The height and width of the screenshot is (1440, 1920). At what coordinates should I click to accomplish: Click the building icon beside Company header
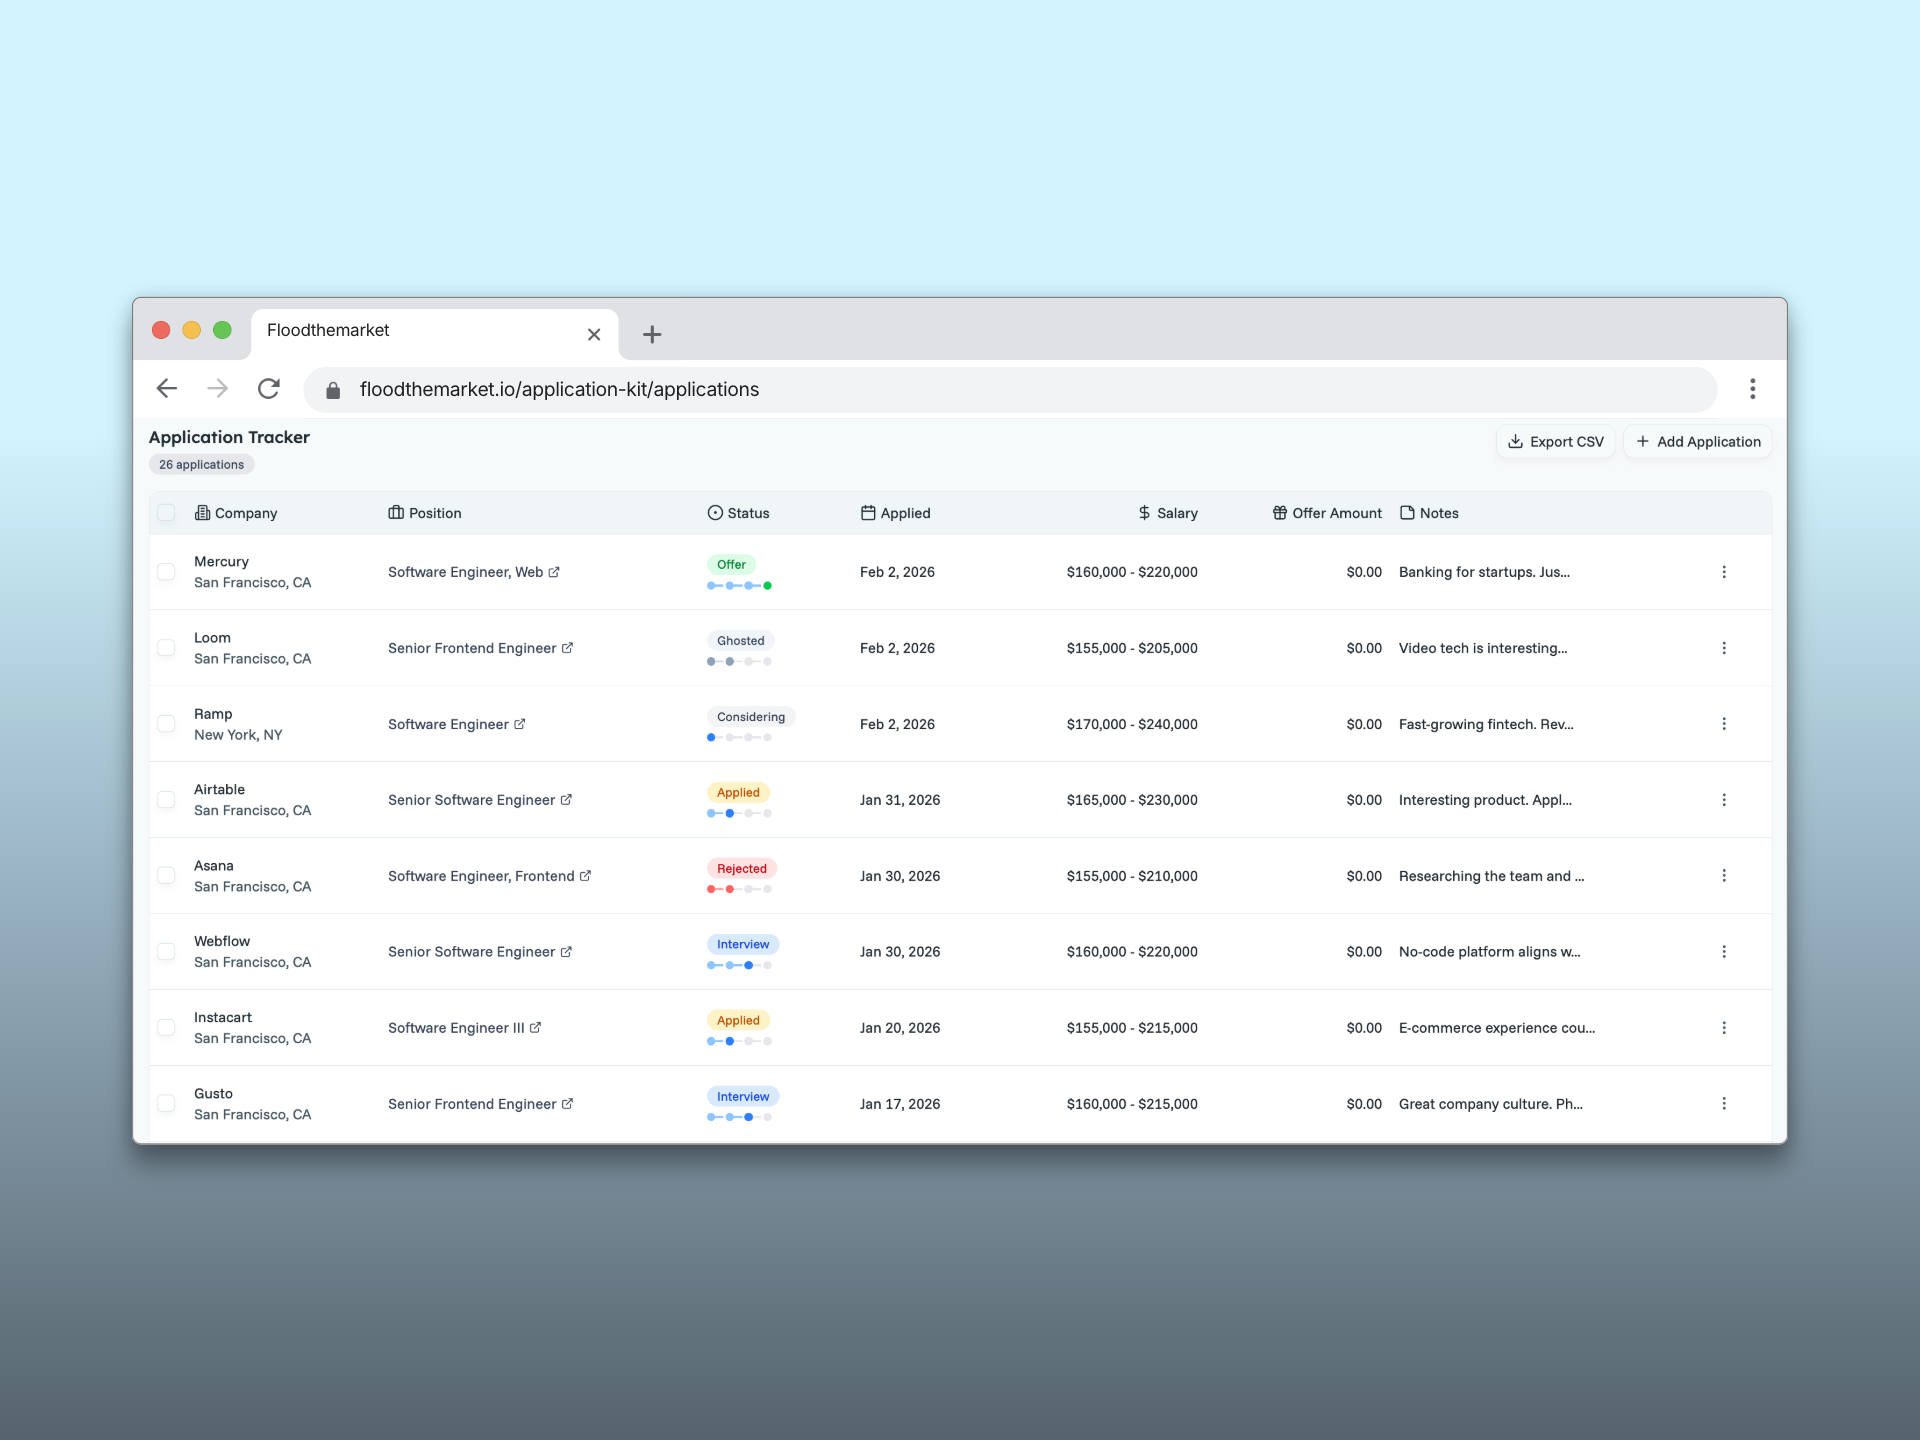point(200,513)
